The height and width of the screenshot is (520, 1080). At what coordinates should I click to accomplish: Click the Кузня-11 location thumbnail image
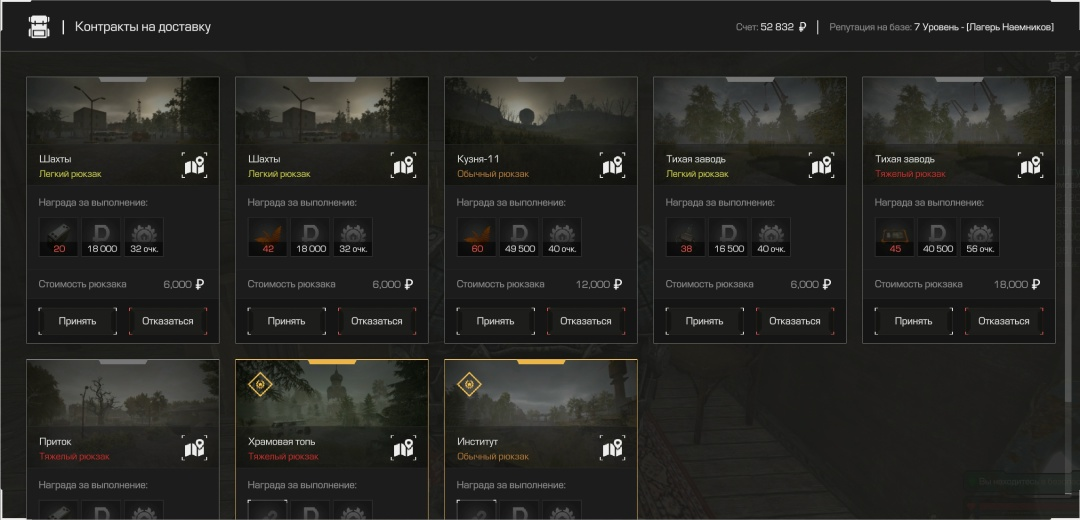coord(541,110)
